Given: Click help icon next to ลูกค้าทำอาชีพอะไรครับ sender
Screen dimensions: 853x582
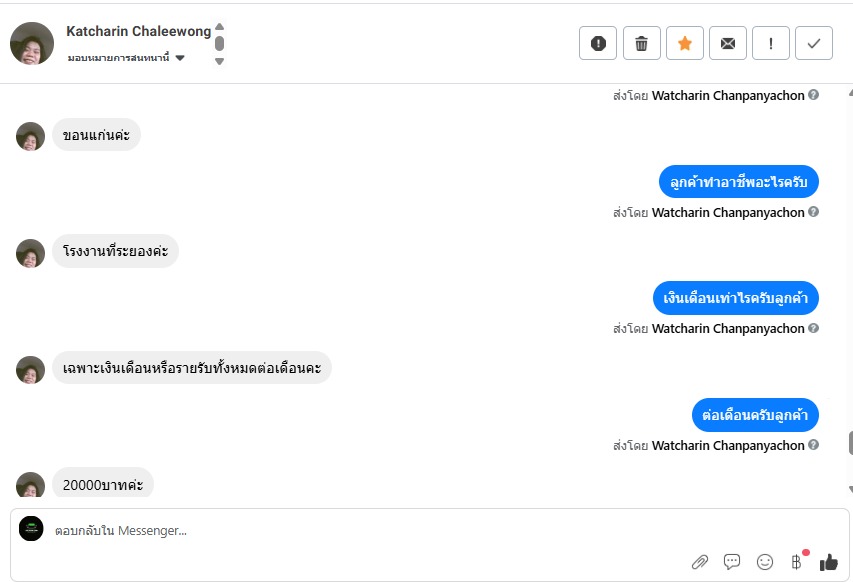Looking at the screenshot, I should [x=813, y=212].
